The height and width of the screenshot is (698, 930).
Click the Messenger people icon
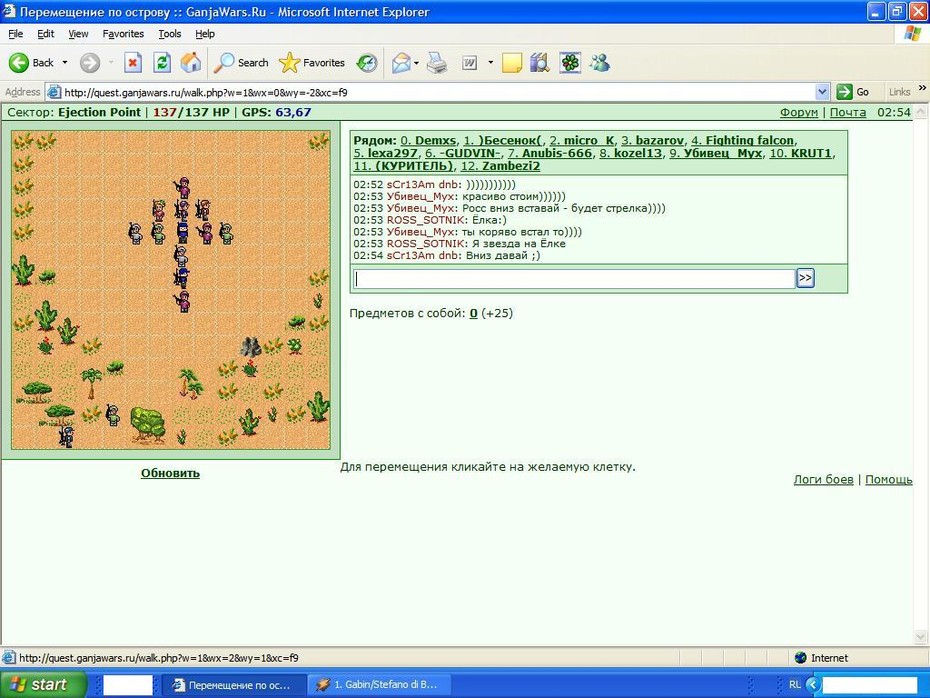point(600,62)
